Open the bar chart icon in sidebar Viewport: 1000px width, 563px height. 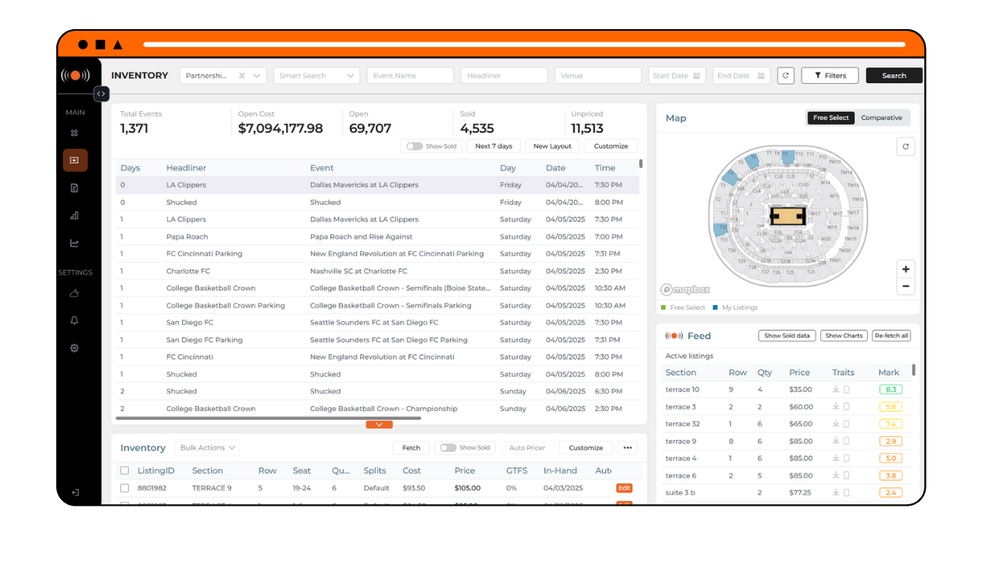[75, 216]
